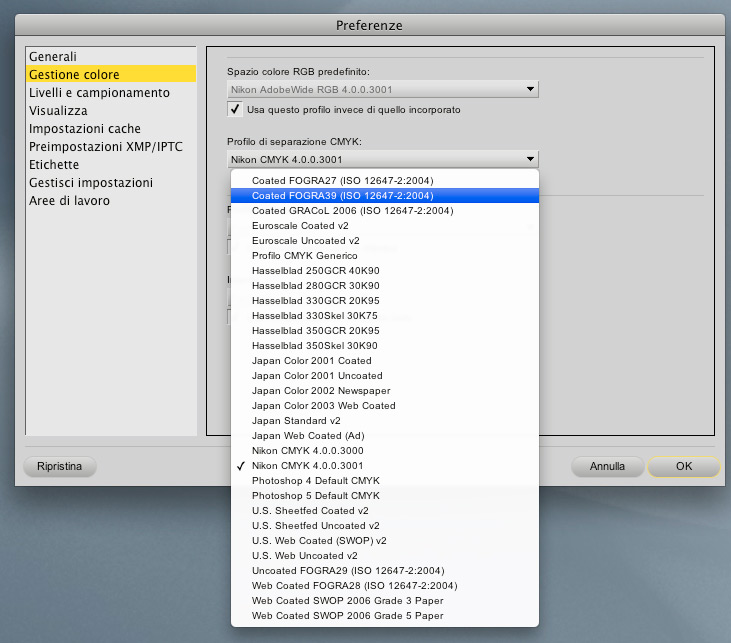Open Impostazioni cache section
The image size is (731, 643).
(x=111, y=128)
